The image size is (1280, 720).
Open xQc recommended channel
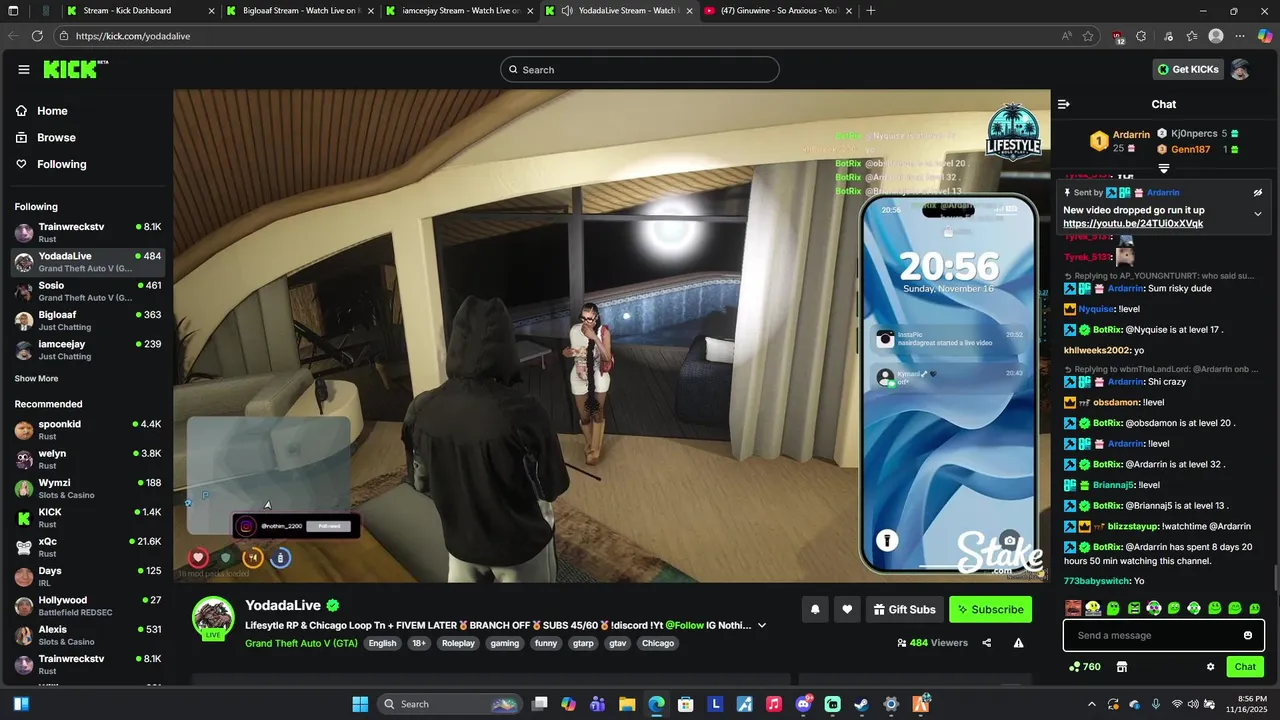[88, 547]
